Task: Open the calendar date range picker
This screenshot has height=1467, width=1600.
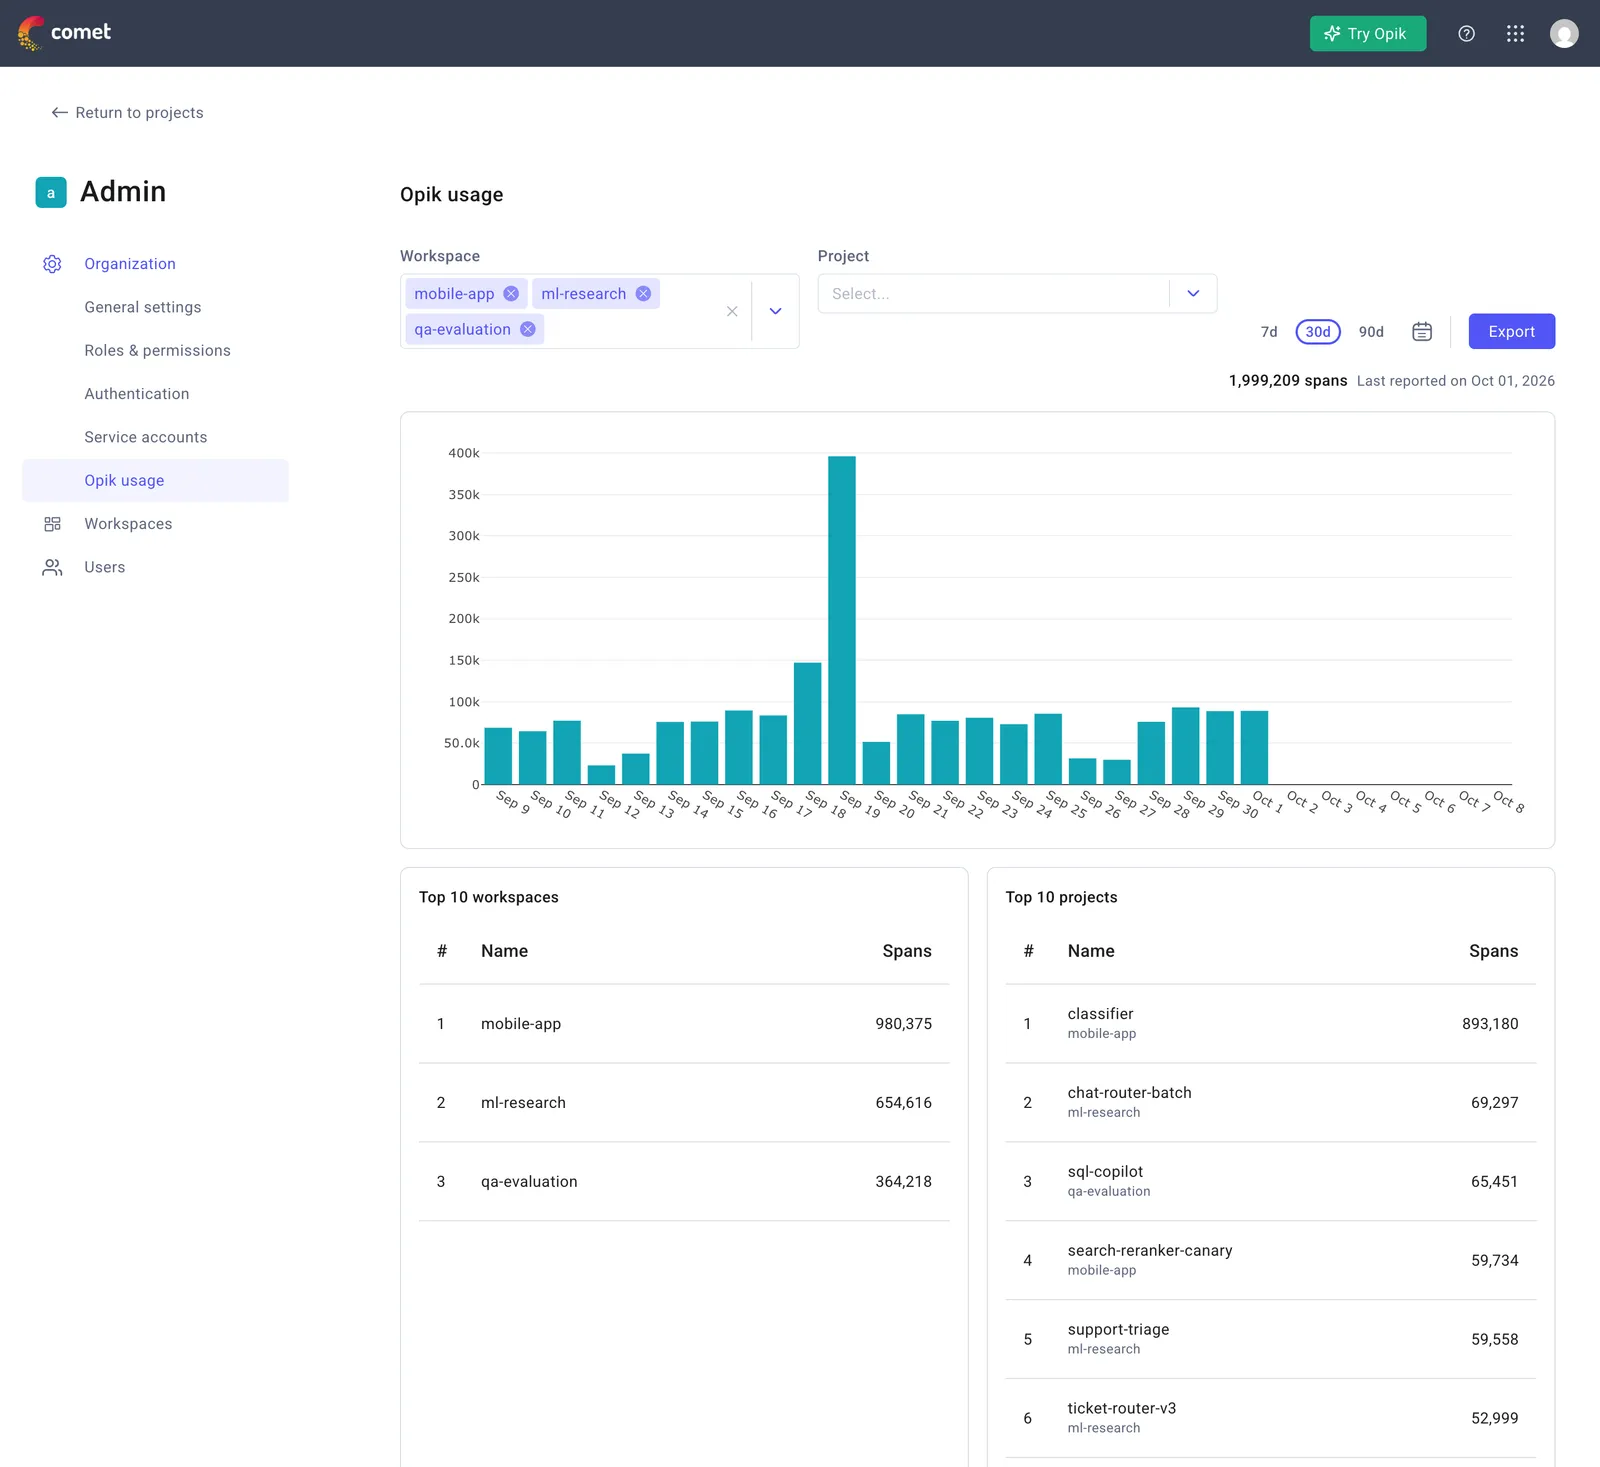Action: [x=1422, y=332]
